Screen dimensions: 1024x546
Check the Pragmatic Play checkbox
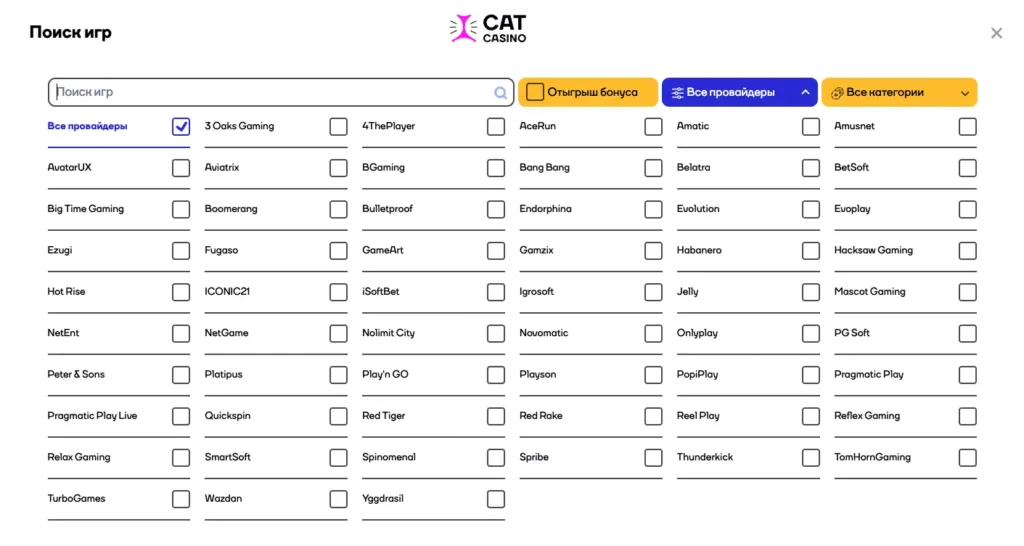point(967,375)
